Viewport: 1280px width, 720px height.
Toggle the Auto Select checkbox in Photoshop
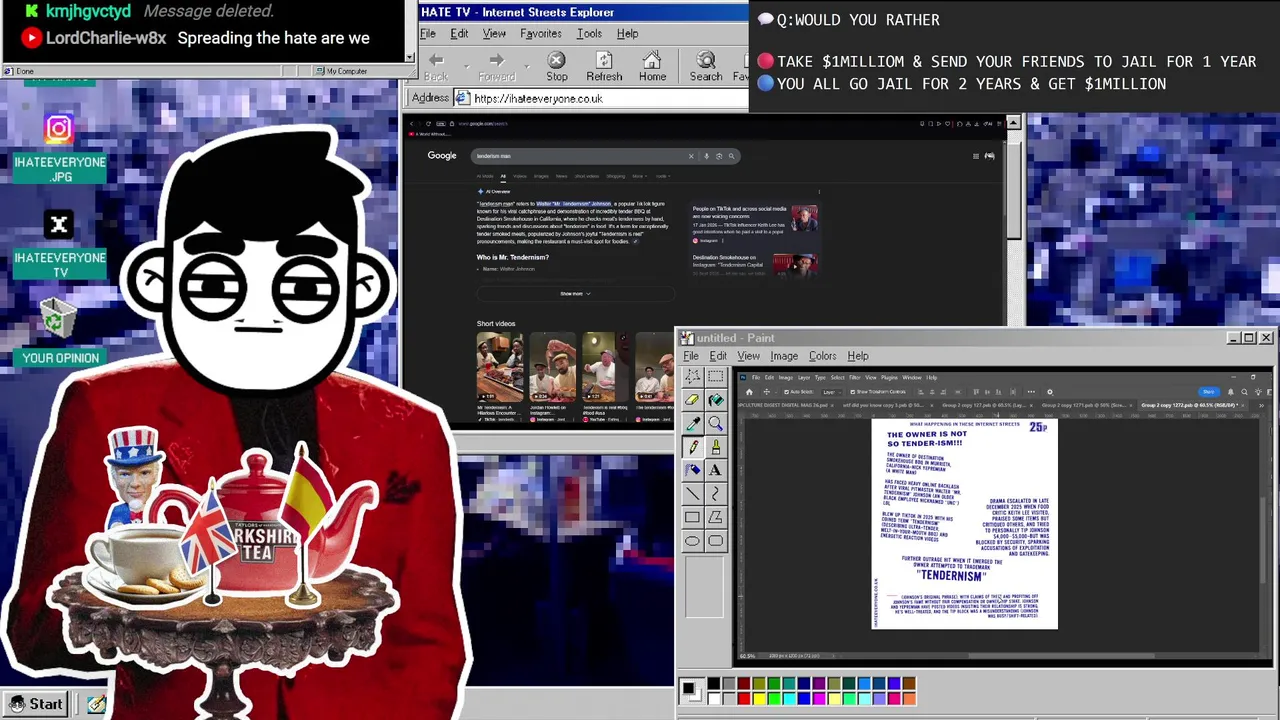click(787, 392)
